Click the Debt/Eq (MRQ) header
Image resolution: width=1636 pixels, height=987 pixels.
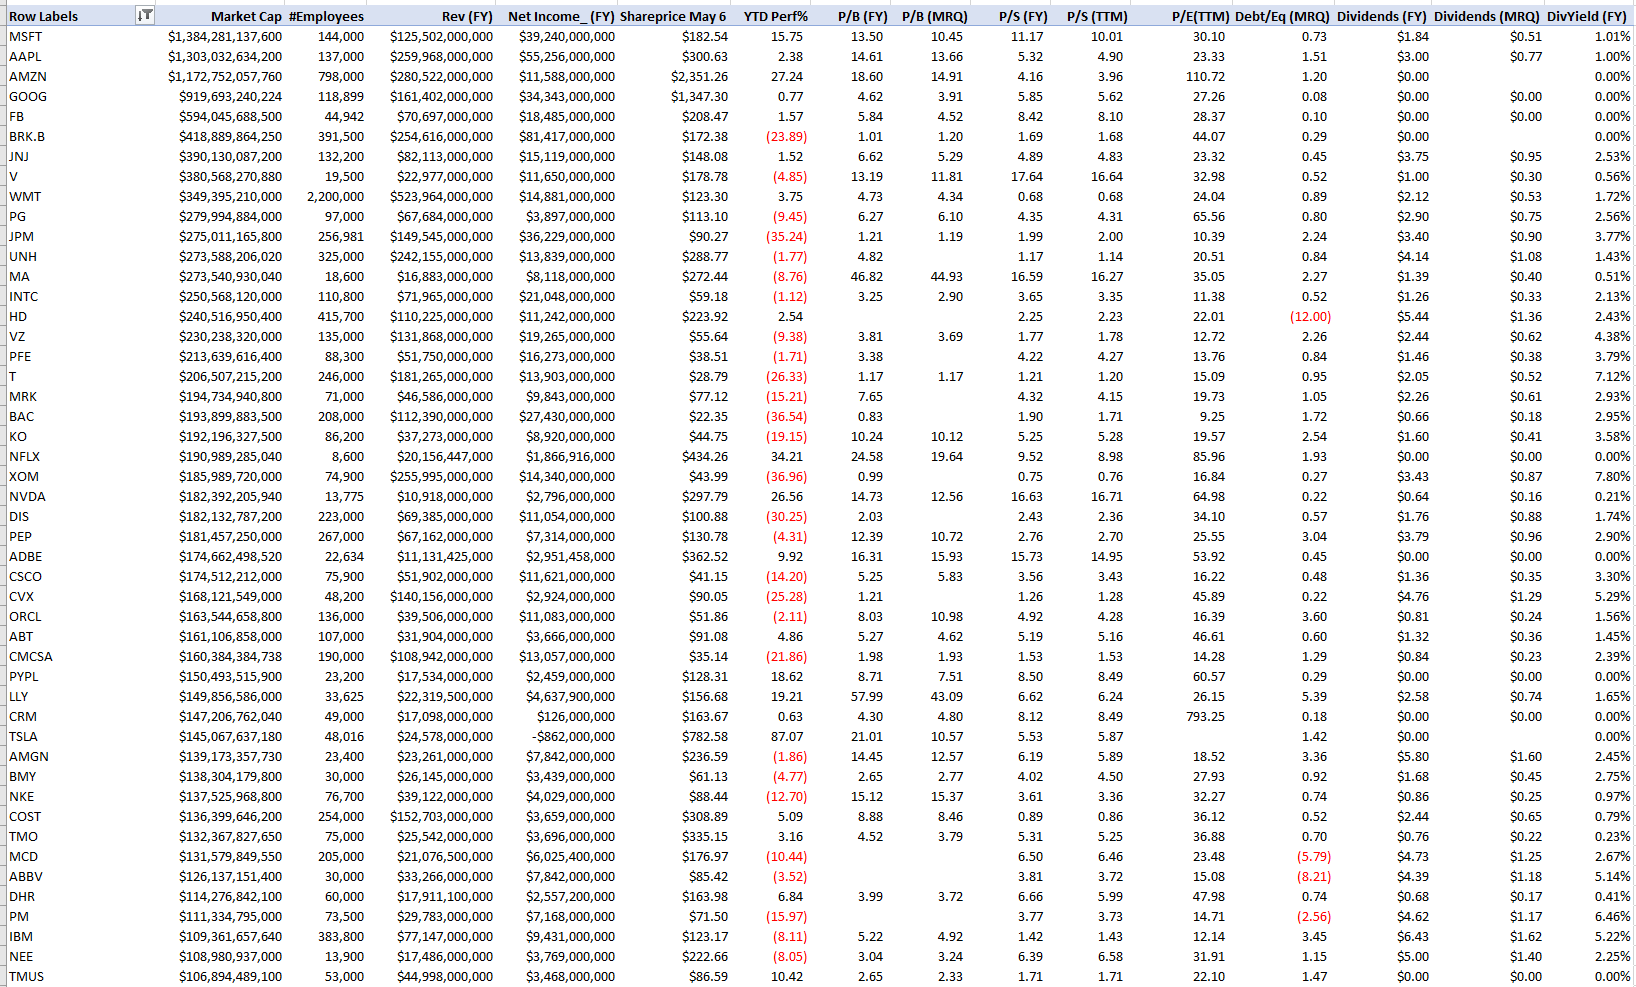(1282, 16)
